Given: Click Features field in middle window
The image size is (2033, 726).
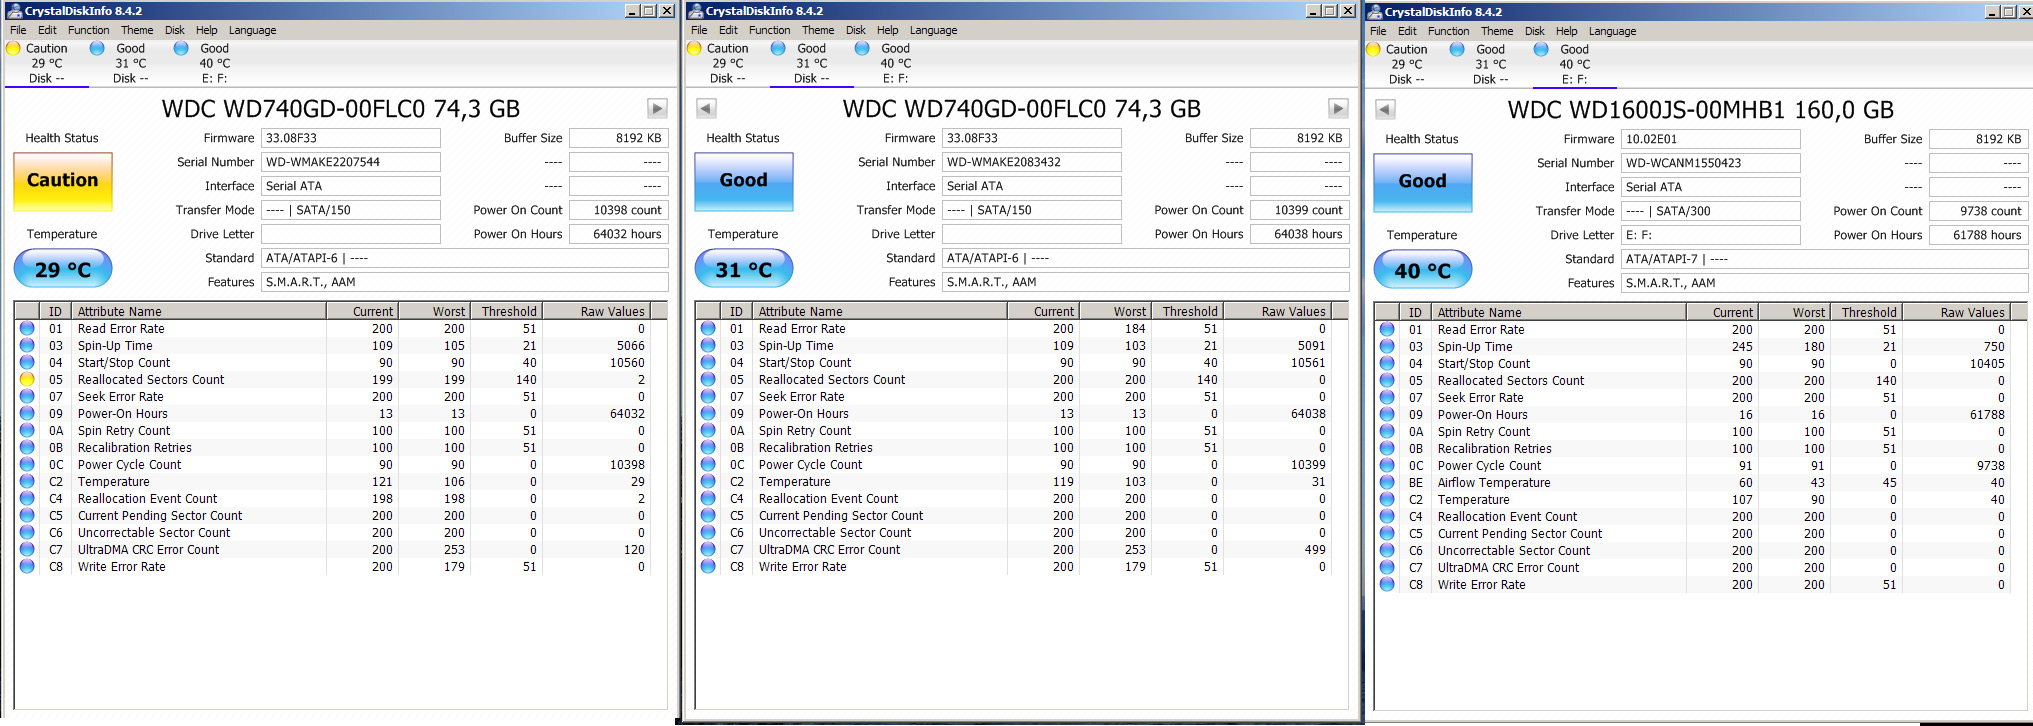Looking at the screenshot, I should pos(1145,282).
